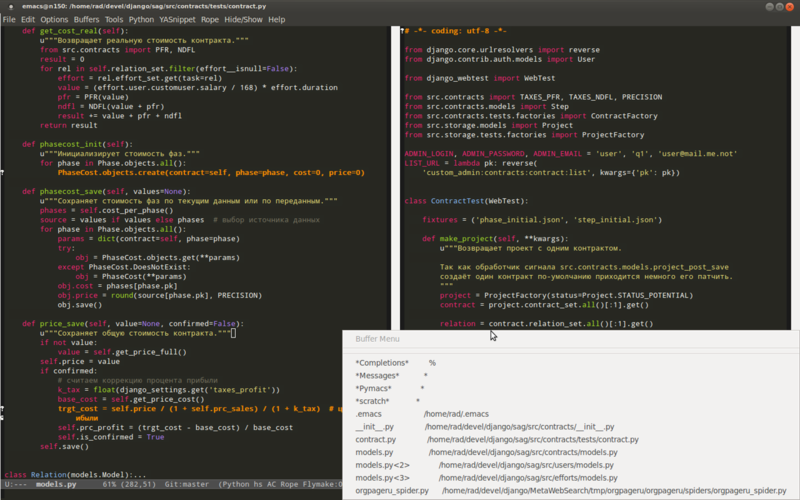Open the File menu
Screen dimensions: 800x500
(x=9, y=19)
